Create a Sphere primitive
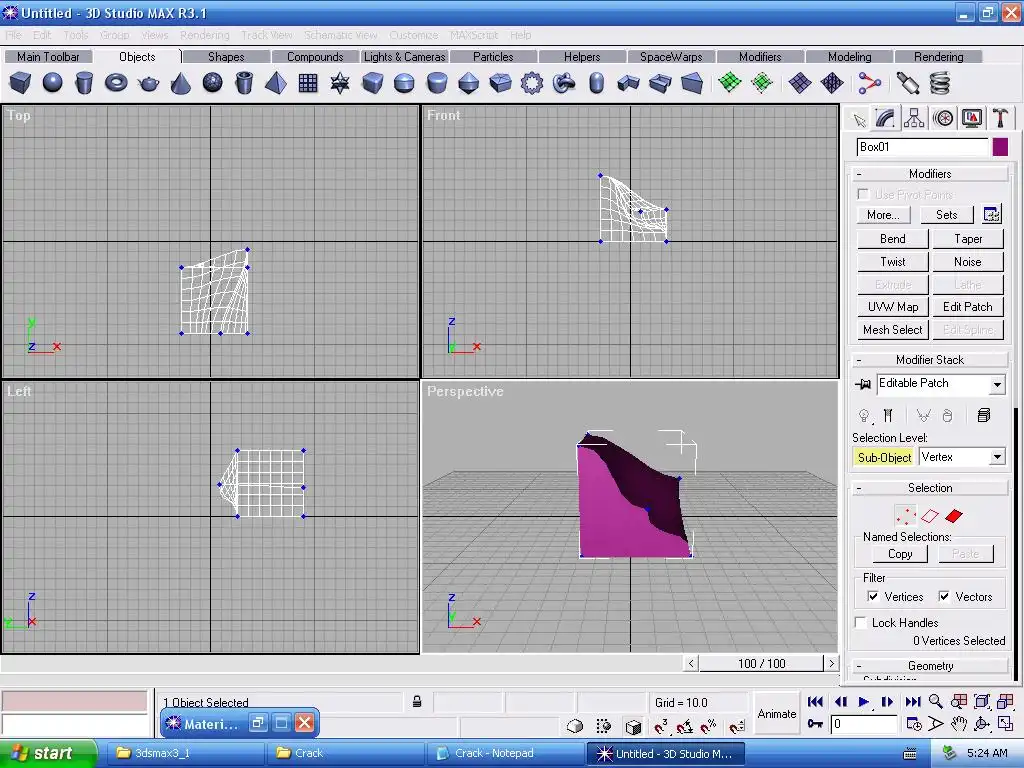 click(x=52, y=83)
